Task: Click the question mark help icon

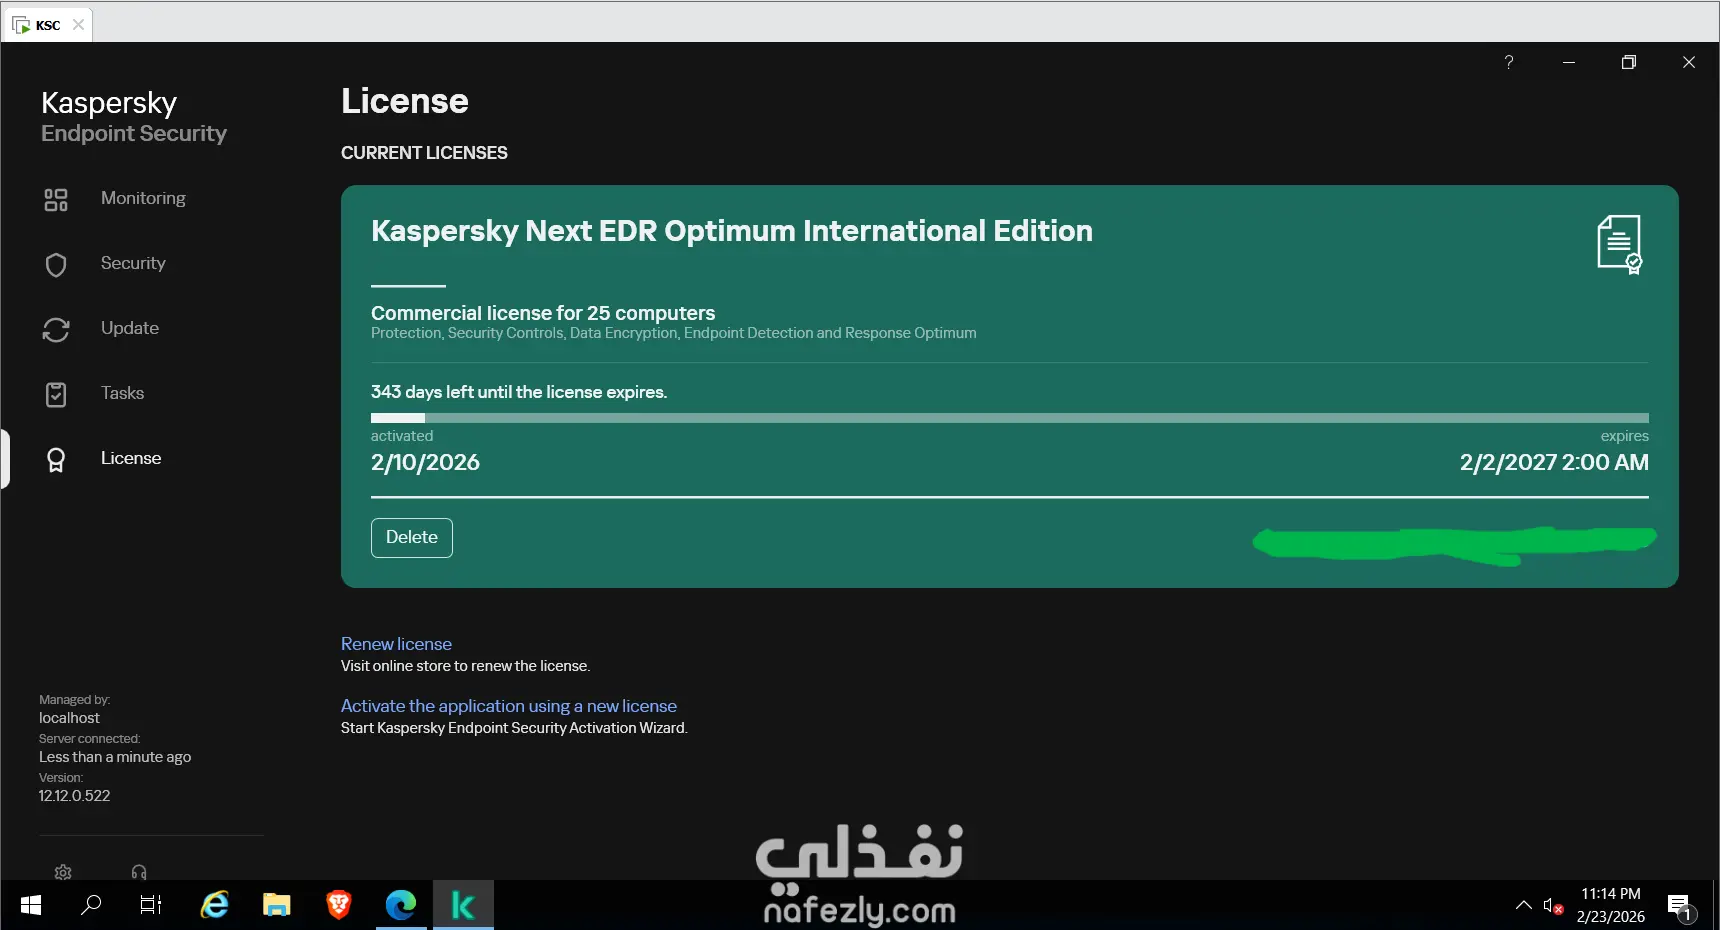Action: 1509,62
